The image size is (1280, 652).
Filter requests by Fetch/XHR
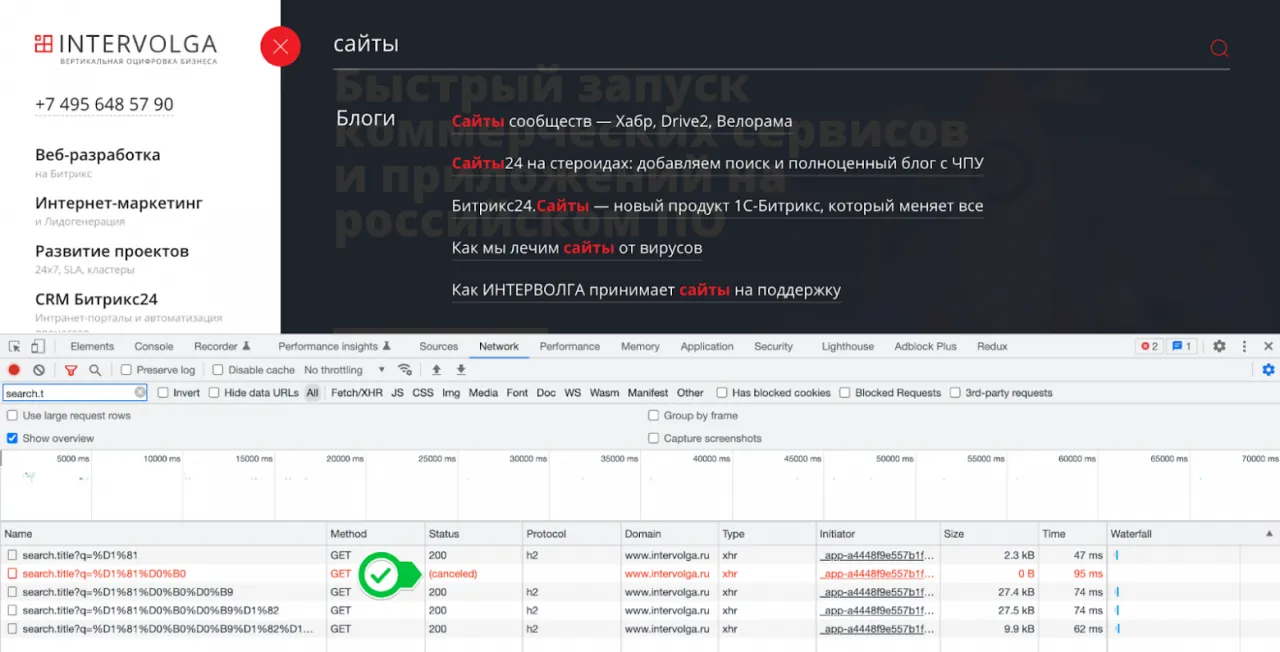click(x=356, y=393)
